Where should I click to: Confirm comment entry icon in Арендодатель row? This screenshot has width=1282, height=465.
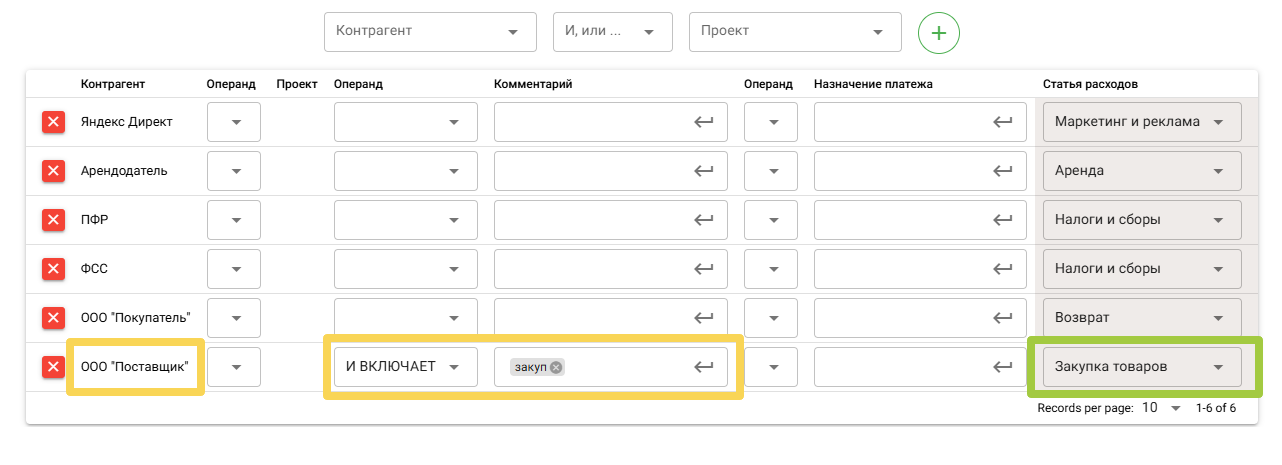pyautogui.click(x=704, y=171)
